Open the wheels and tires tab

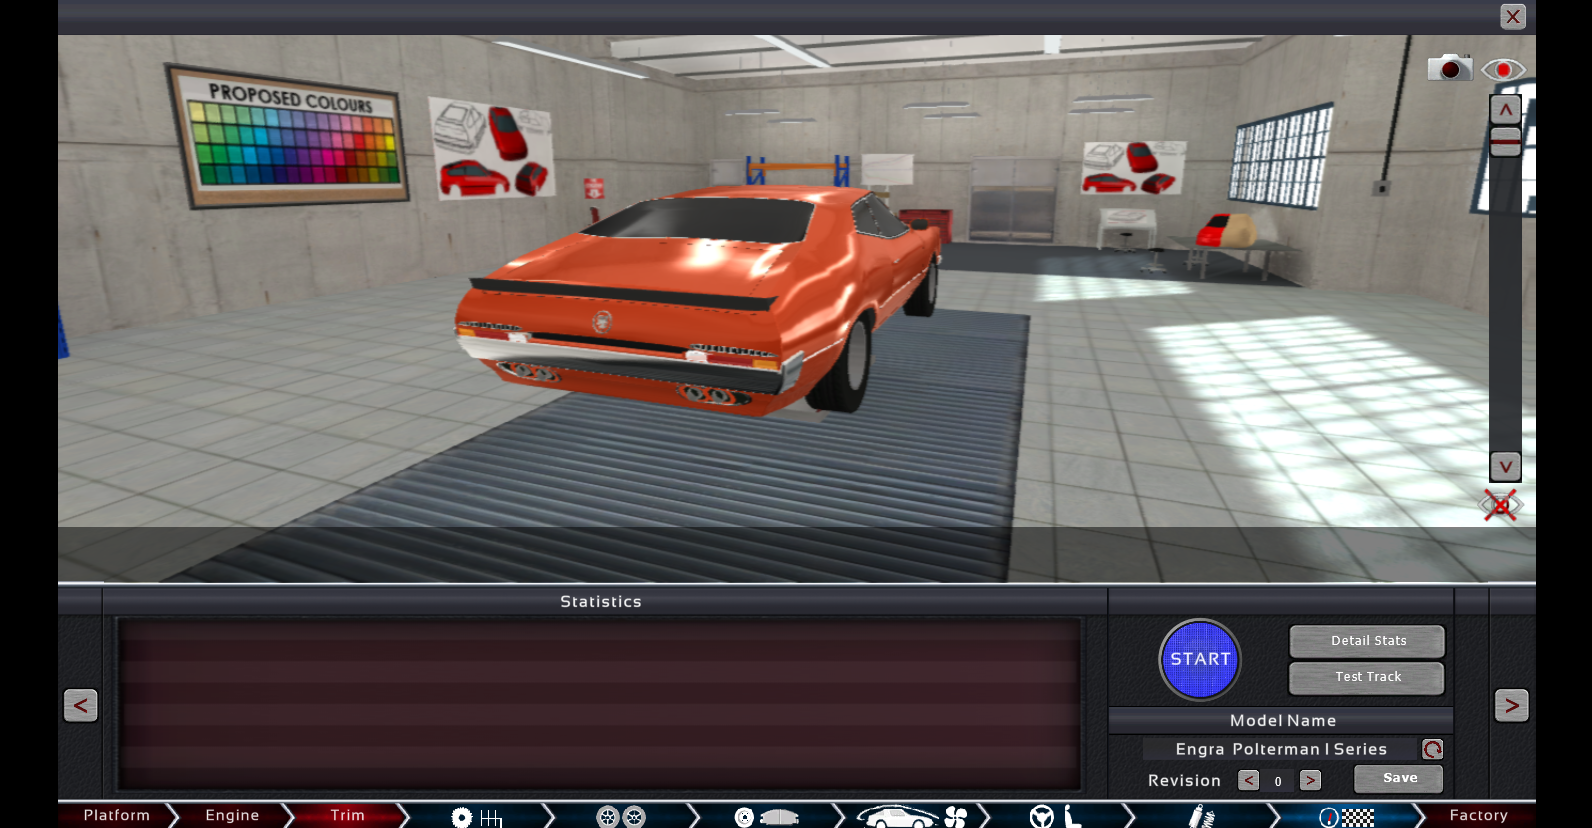[620, 817]
